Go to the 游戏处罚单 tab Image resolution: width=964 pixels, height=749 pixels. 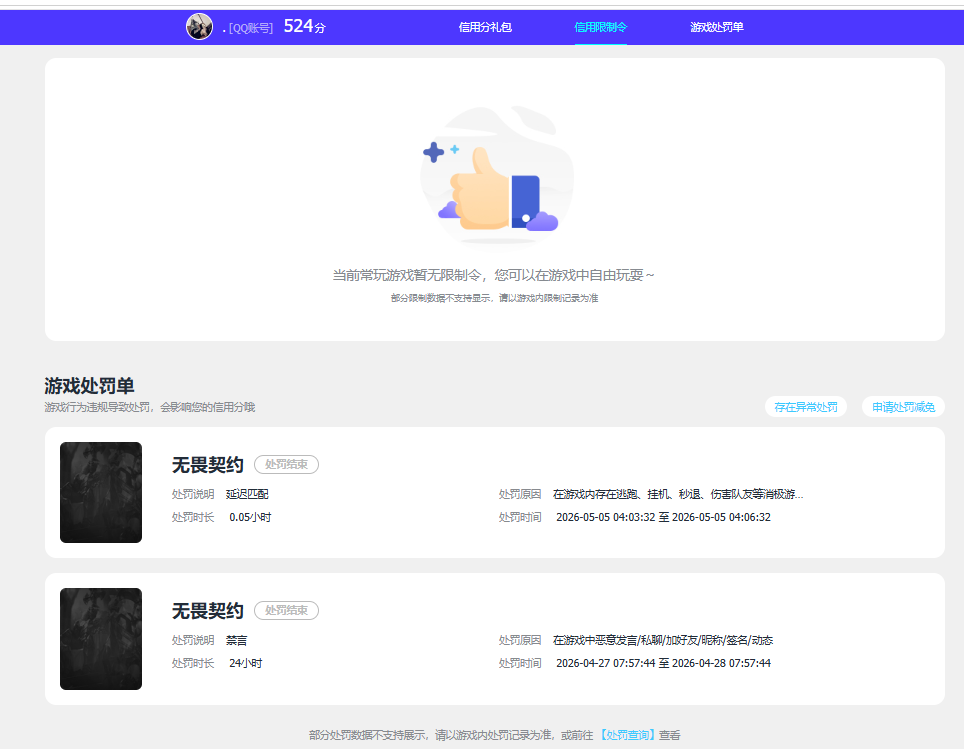717,27
